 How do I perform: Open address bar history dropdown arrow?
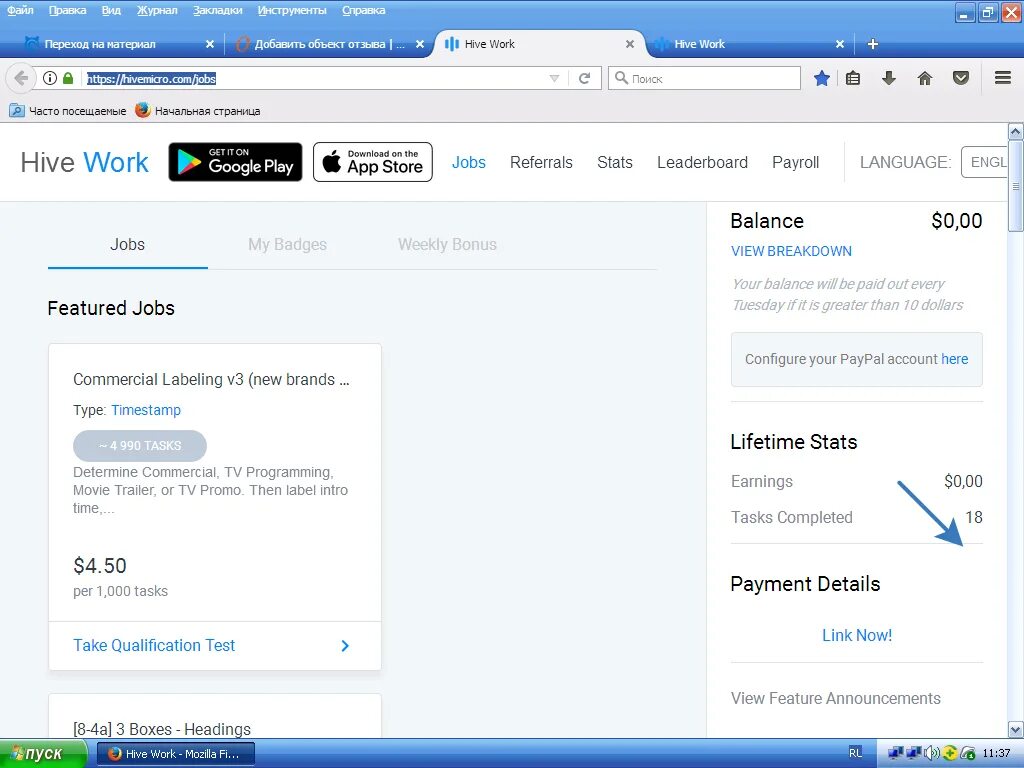click(x=554, y=78)
